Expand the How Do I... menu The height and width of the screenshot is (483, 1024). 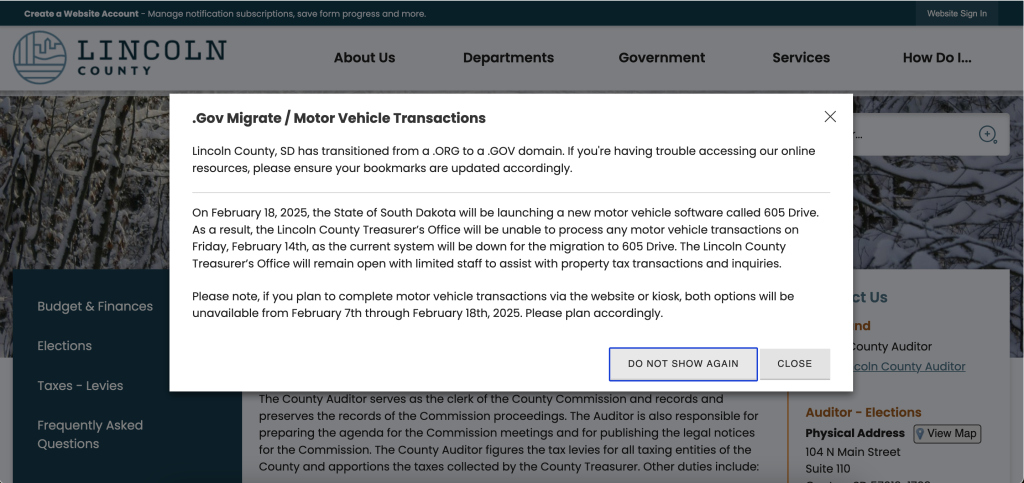(937, 58)
